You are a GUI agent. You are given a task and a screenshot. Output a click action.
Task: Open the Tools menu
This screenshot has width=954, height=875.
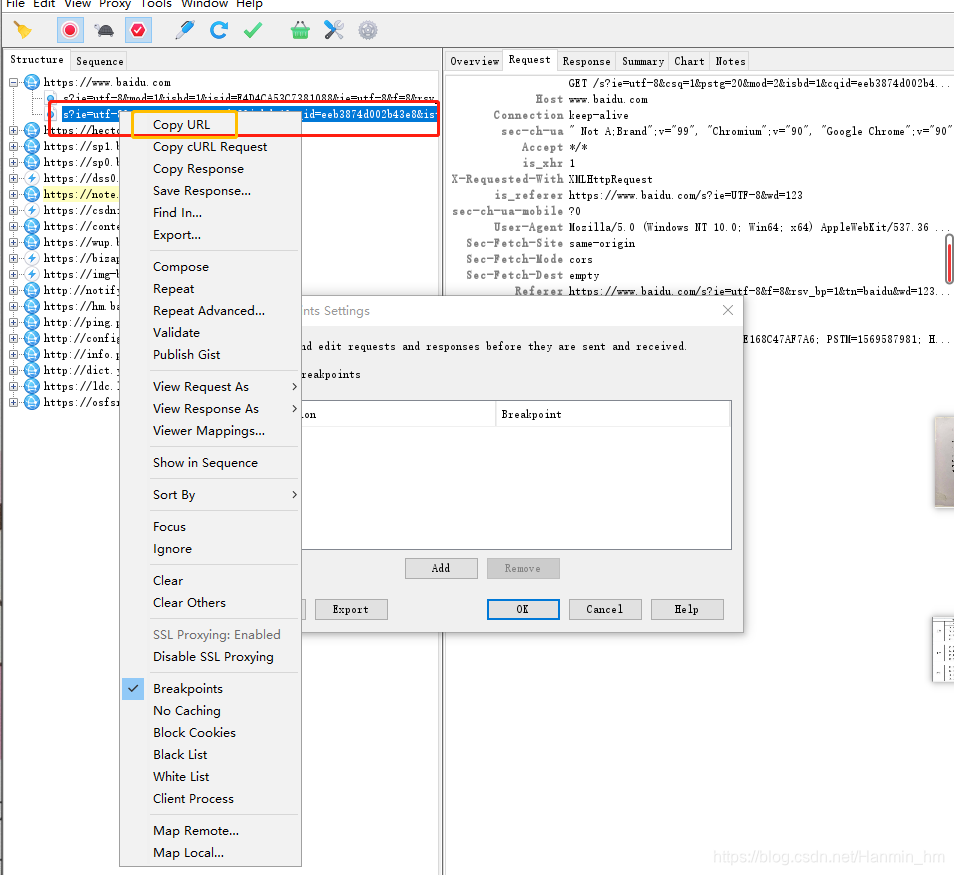click(x=156, y=4)
